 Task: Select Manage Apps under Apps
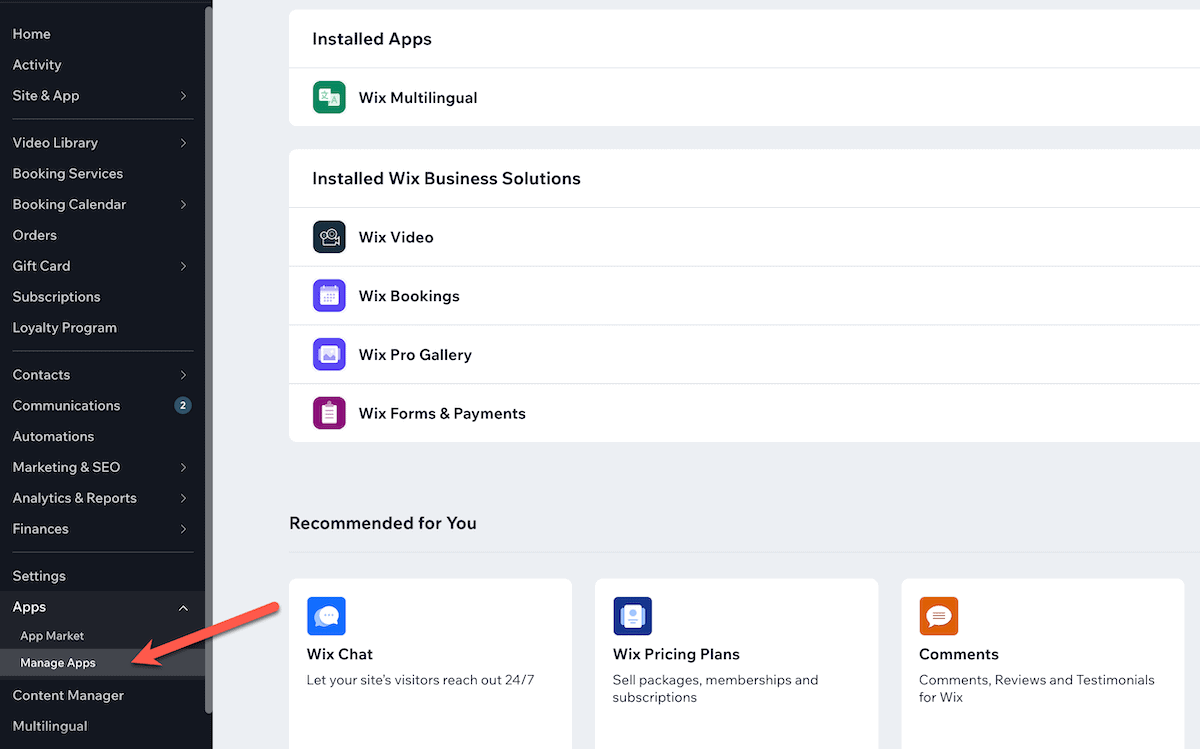pyautogui.click(x=58, y=663)
